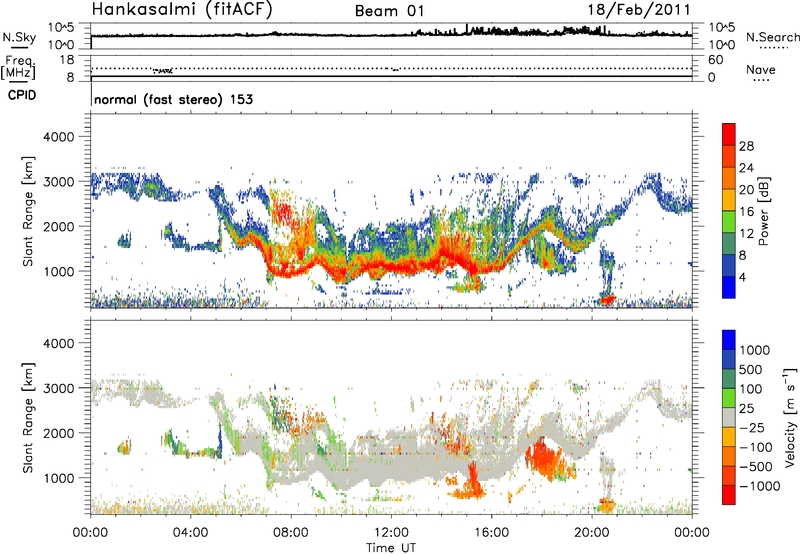
Task: Click the red velocity patch near 18:00
Action: [545, 458]
